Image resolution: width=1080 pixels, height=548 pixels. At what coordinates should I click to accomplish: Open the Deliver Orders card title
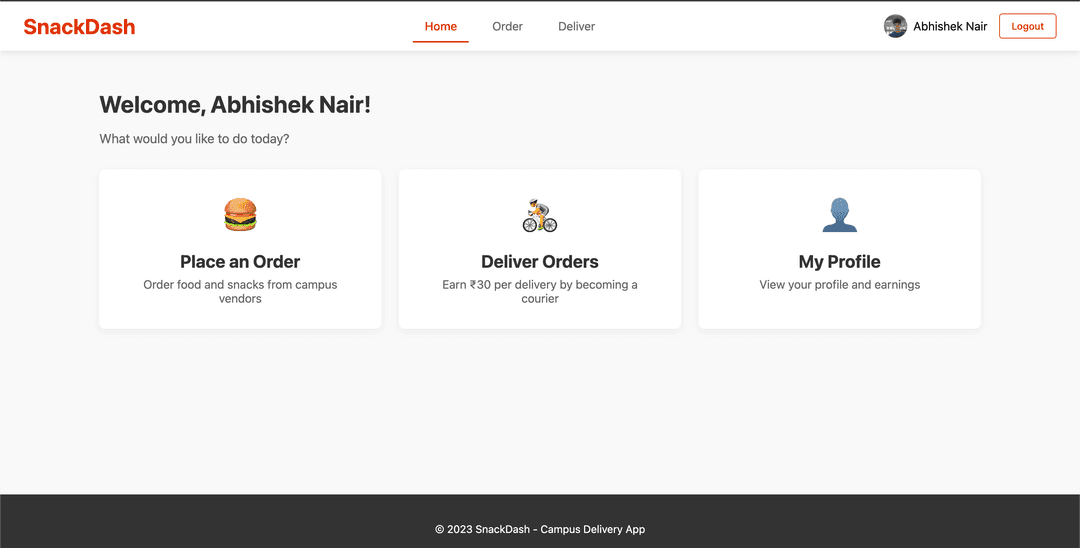[540, 262]
